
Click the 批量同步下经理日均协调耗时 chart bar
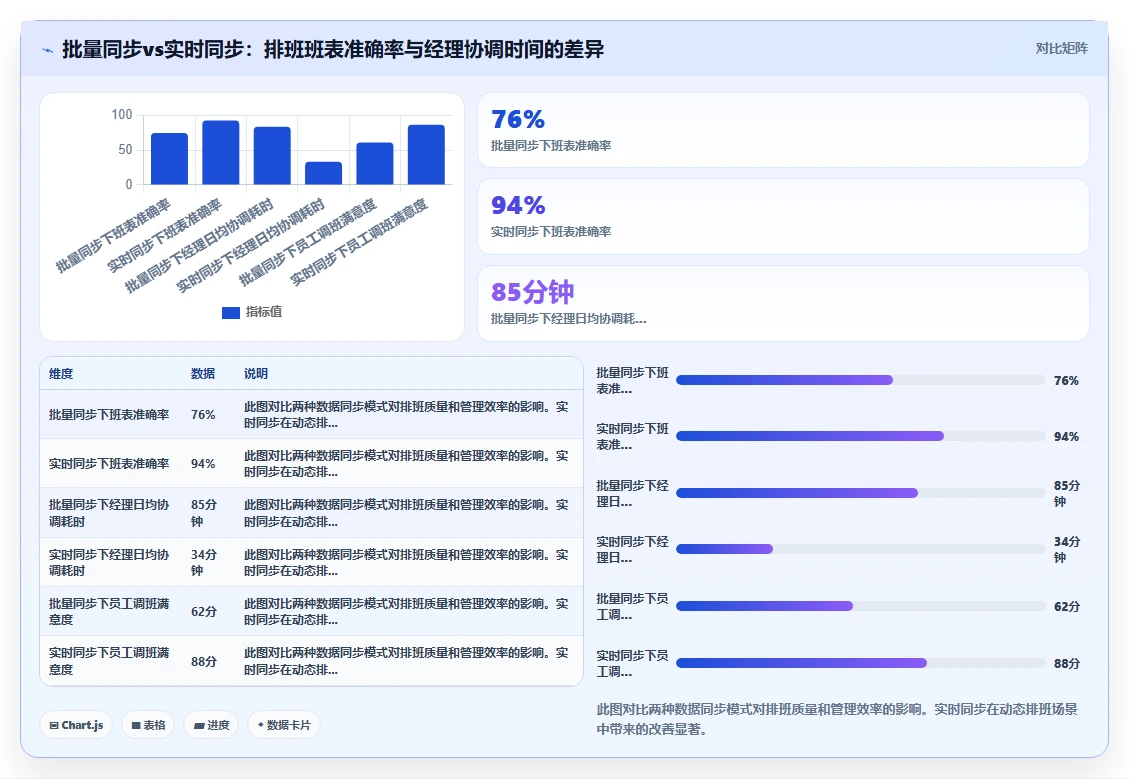(272, 156)
